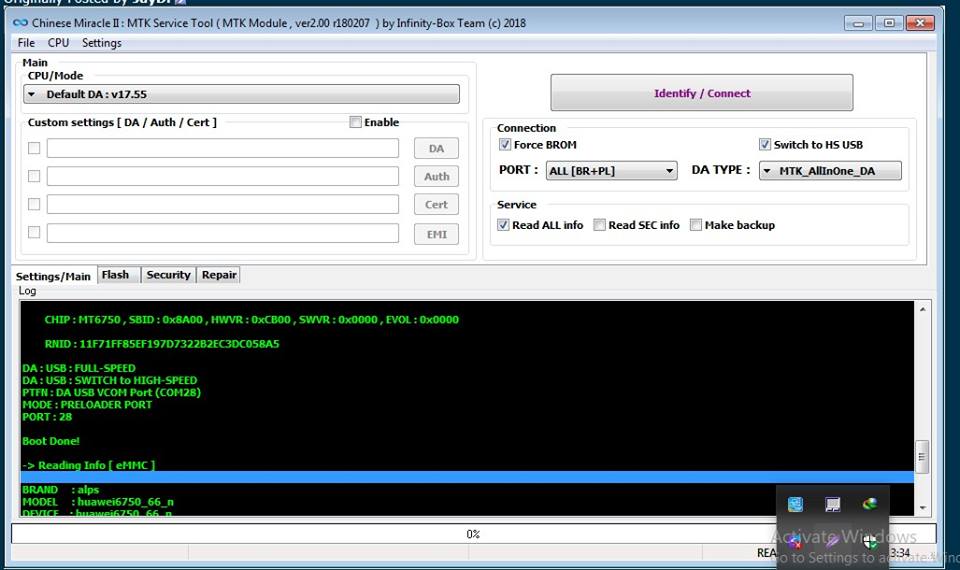Image resolution: width=960 pixels, height=570 pixels.
Task: Click the log scrollbar down arrow
Action: [922, 508]
